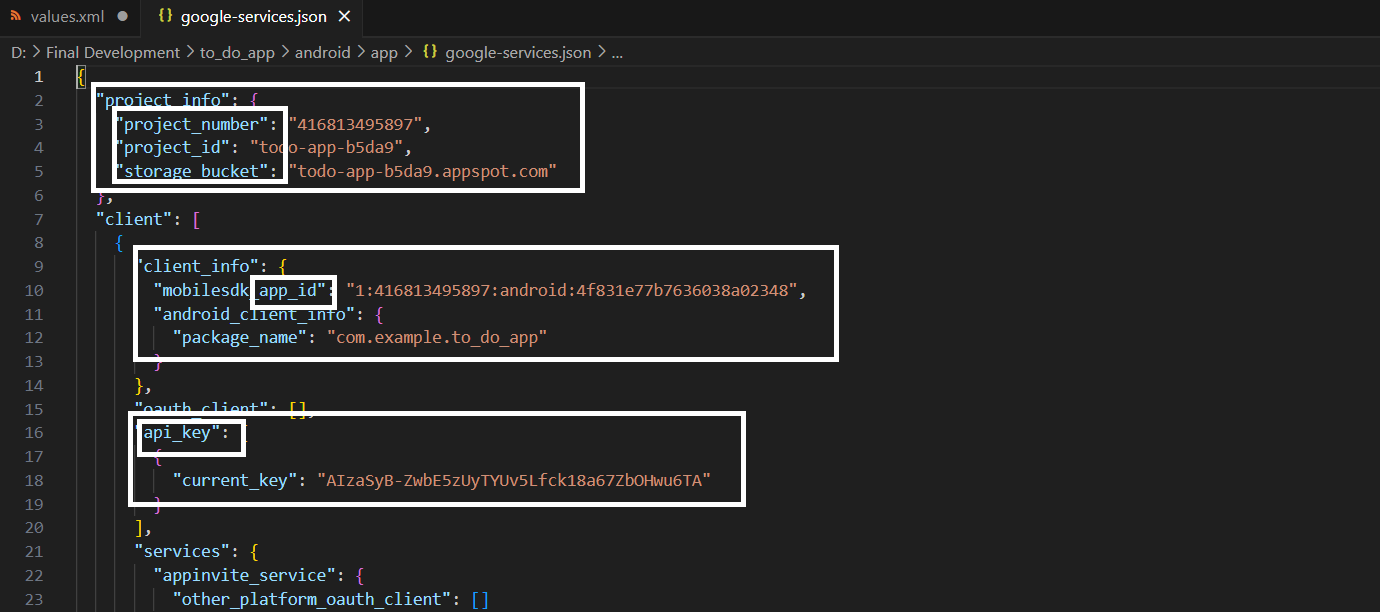
Task: Open the breadcrumb ellipsis symbol picker
Action: [x=617, y=52]
